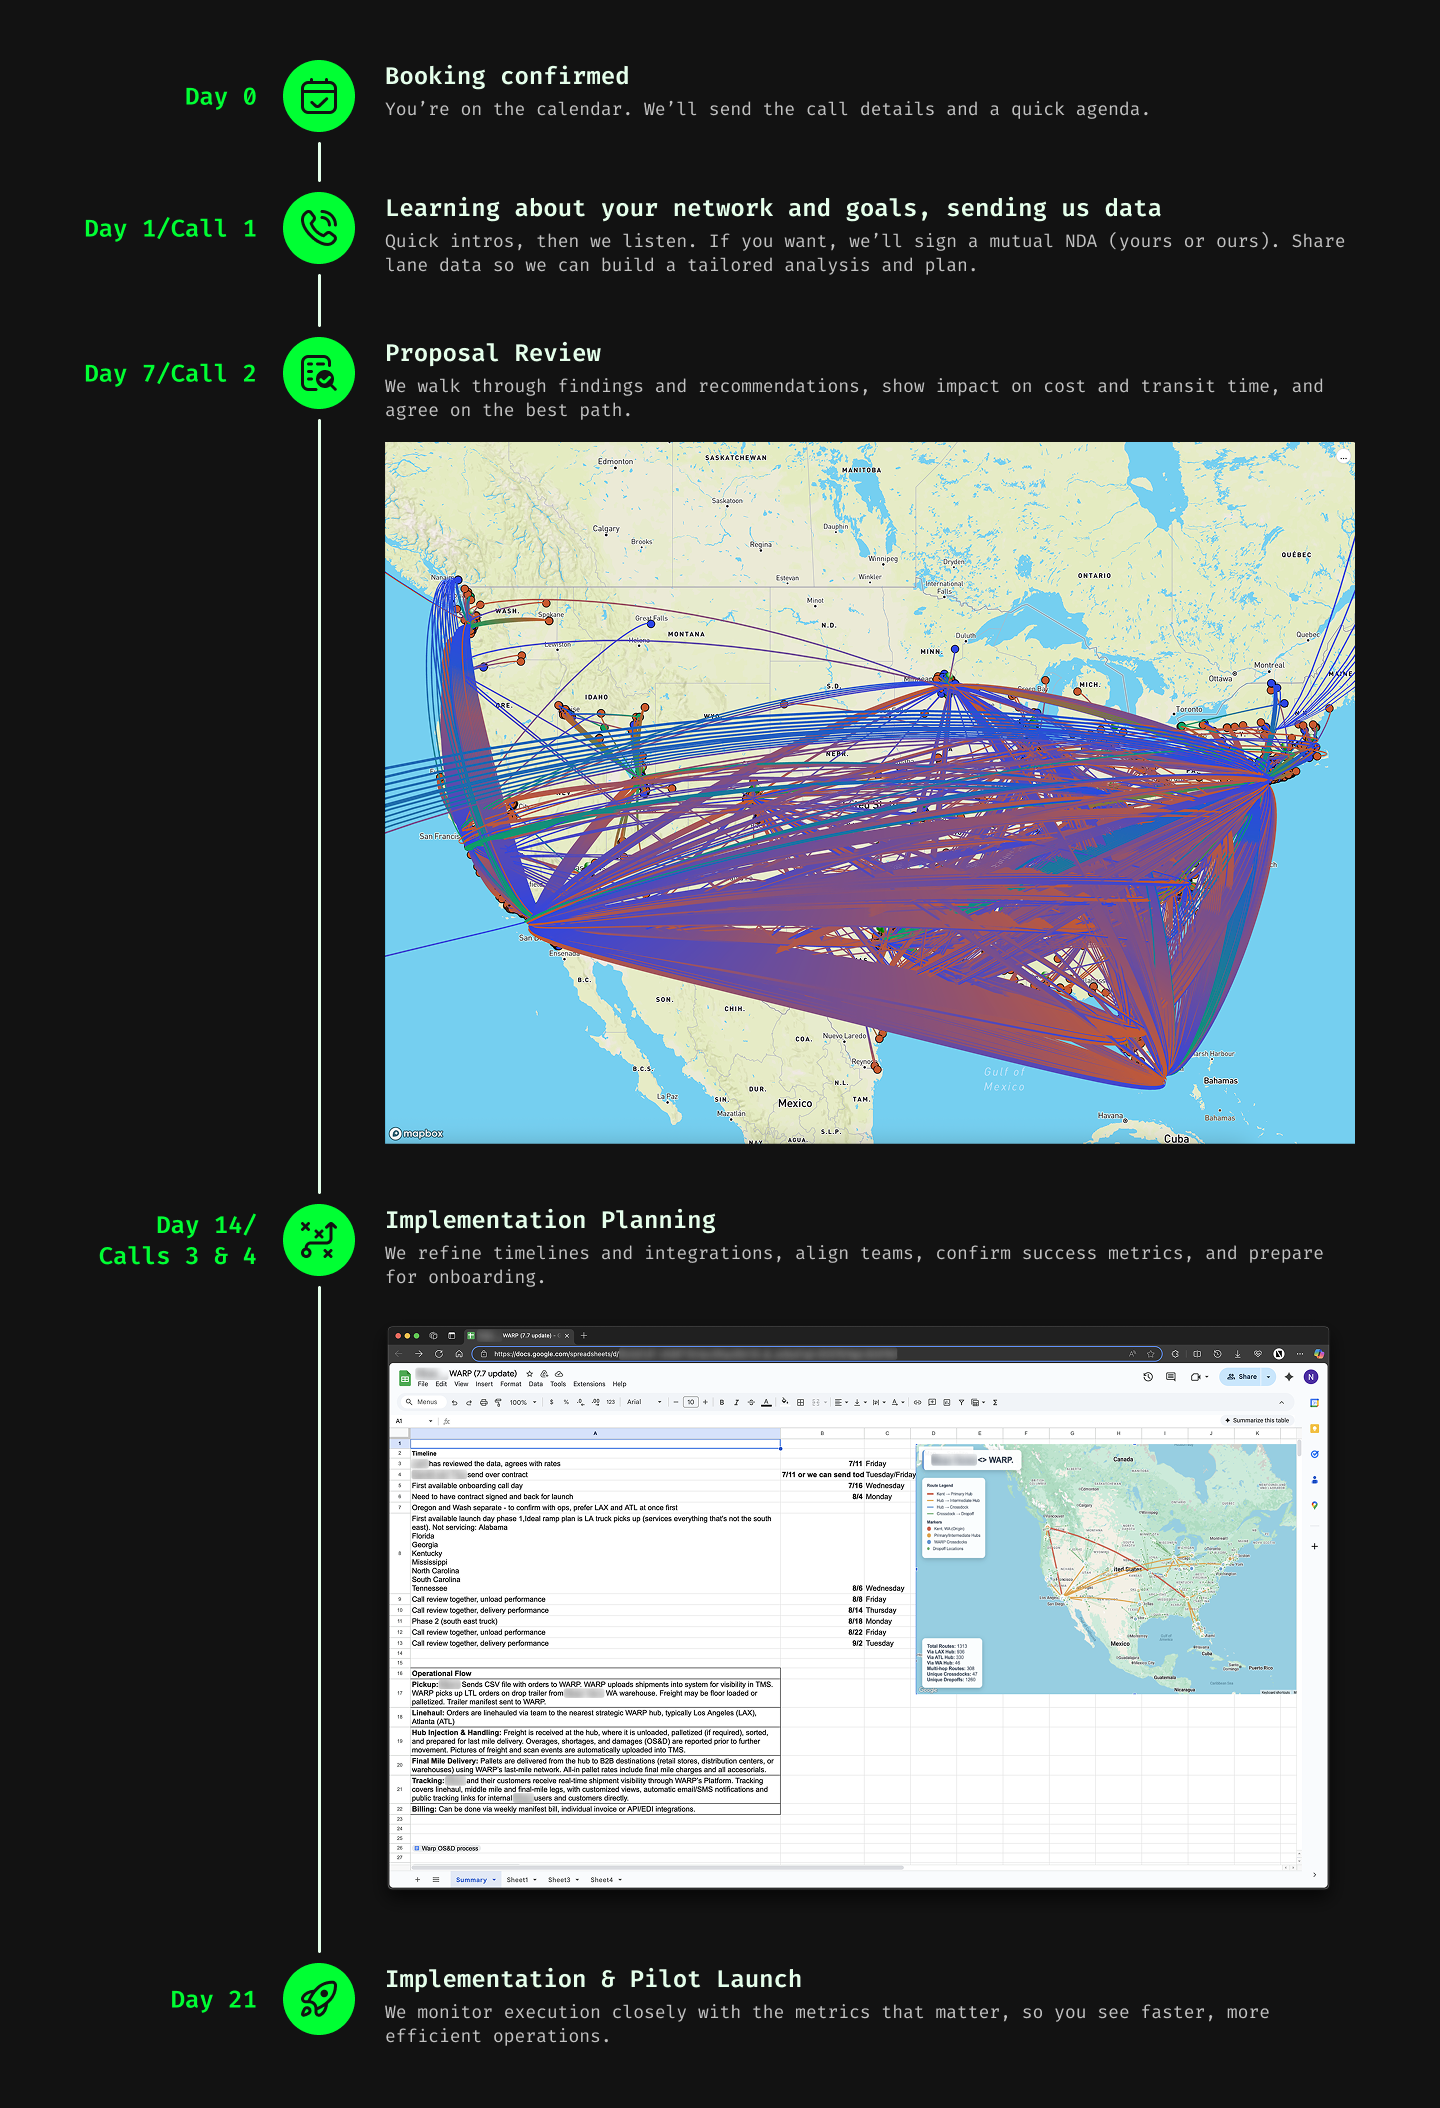This screenshot has height=2108, width=1440.
Task: Open the Arial font dropdown
Action: 645,1402
